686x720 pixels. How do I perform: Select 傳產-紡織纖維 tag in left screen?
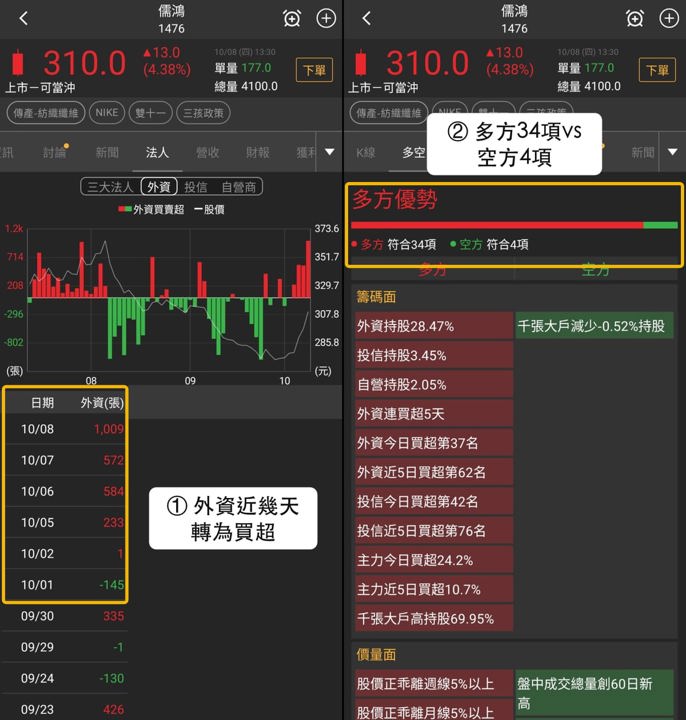click(45, 113)
